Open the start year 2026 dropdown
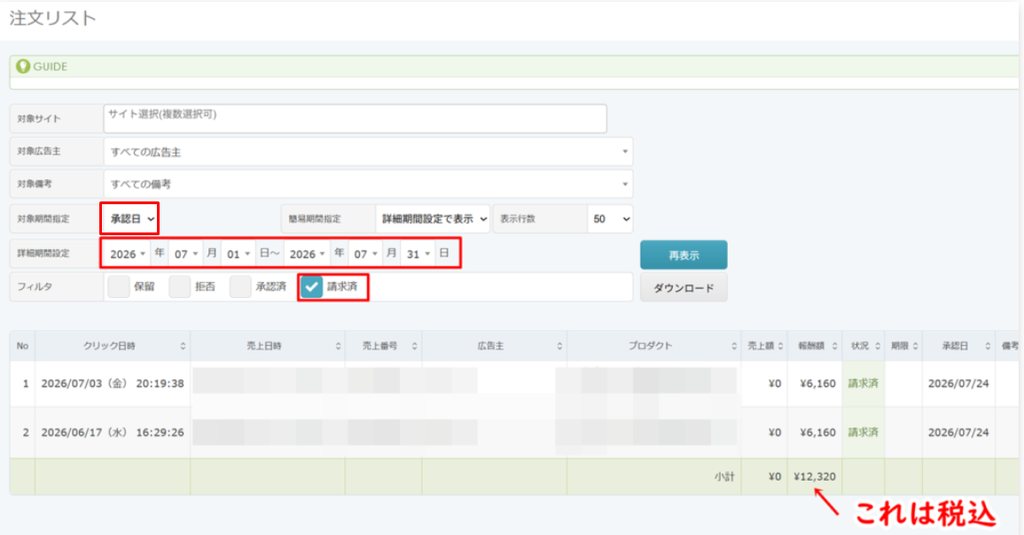 click(x=127, y=254)
